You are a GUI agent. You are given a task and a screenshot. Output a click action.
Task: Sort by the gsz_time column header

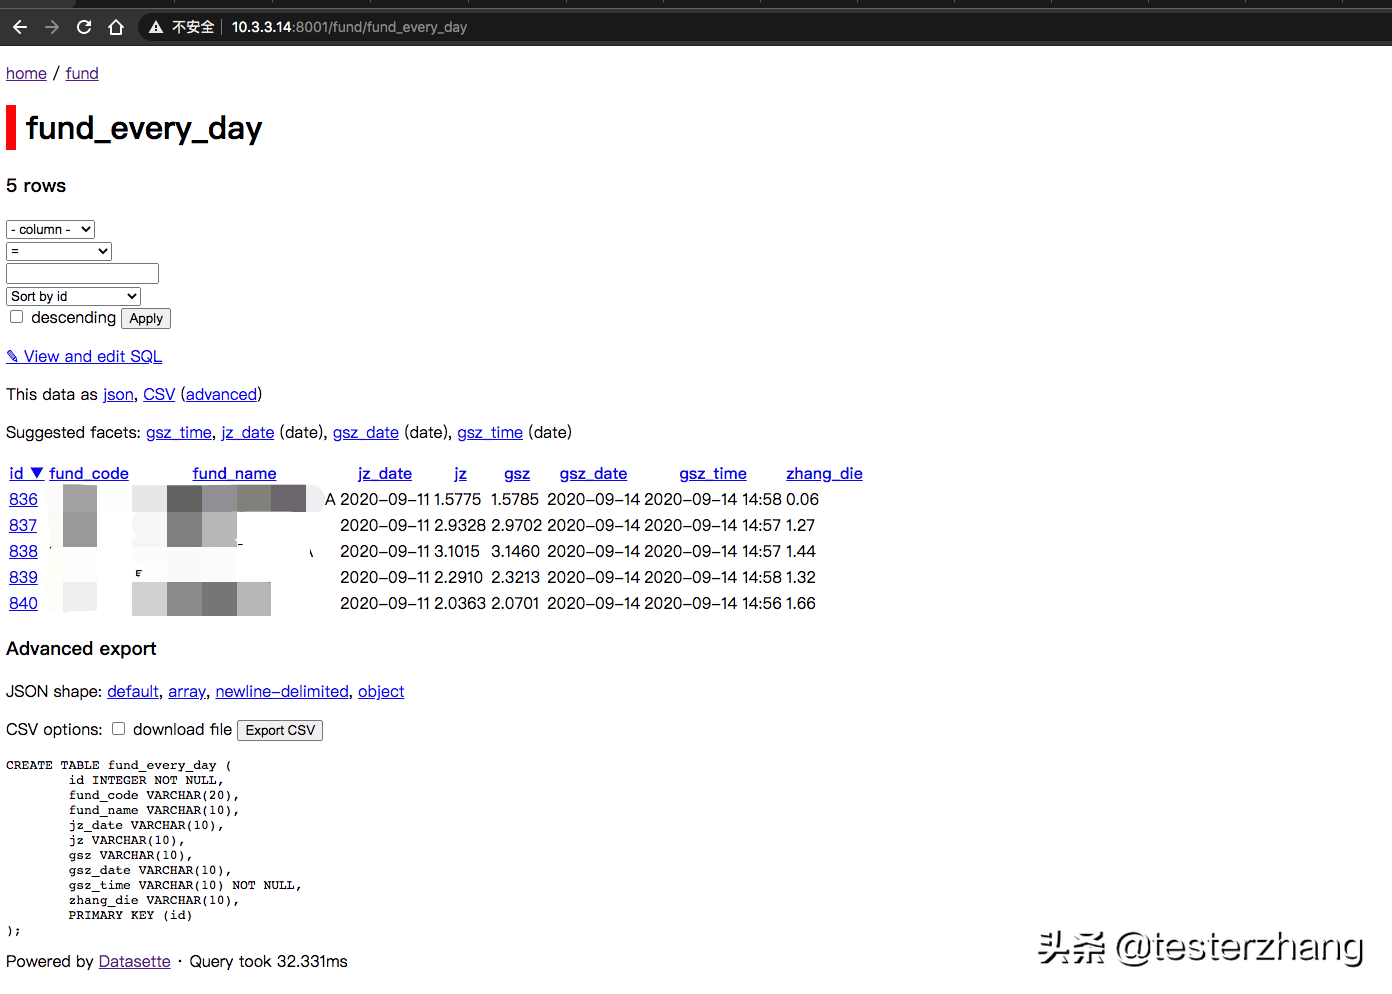tap(713, 473)
